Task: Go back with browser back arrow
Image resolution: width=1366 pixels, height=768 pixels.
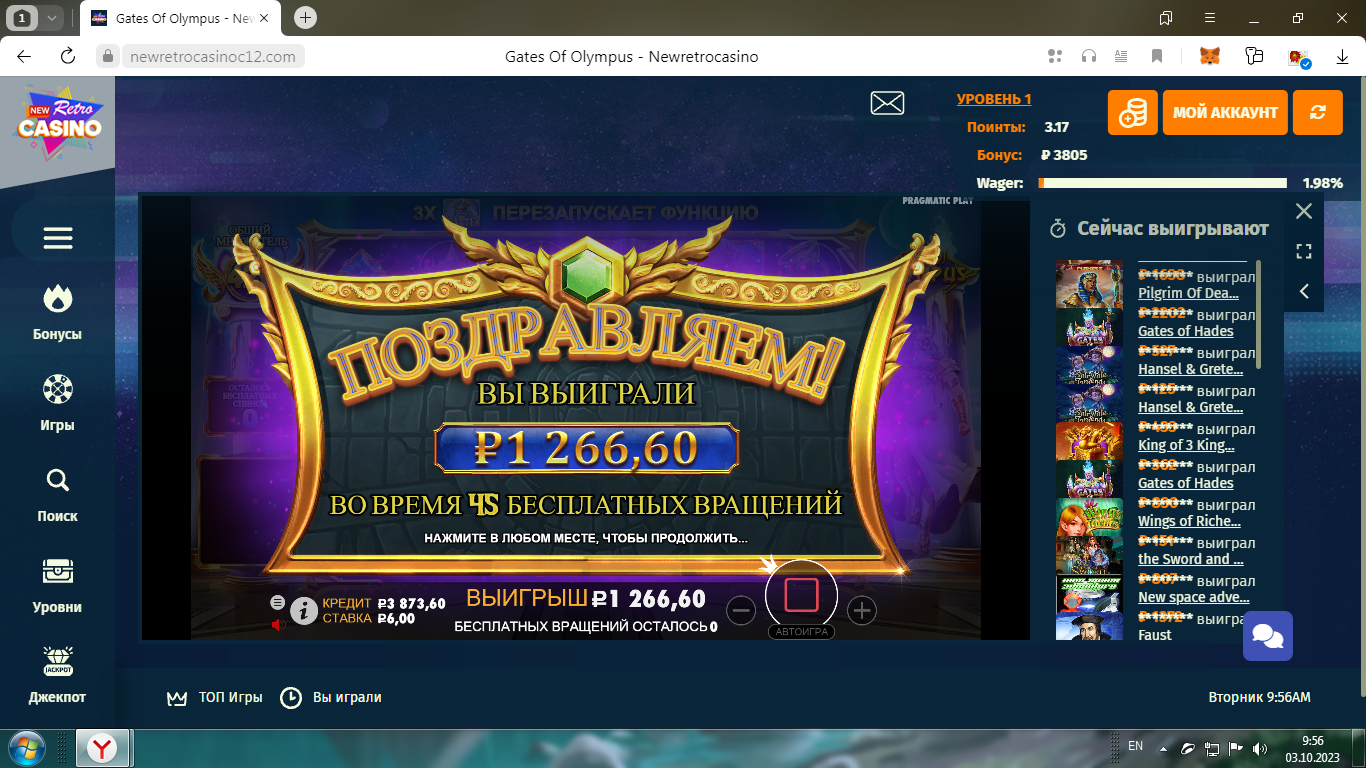Action: pyautogui.click(x=24, y=57)
